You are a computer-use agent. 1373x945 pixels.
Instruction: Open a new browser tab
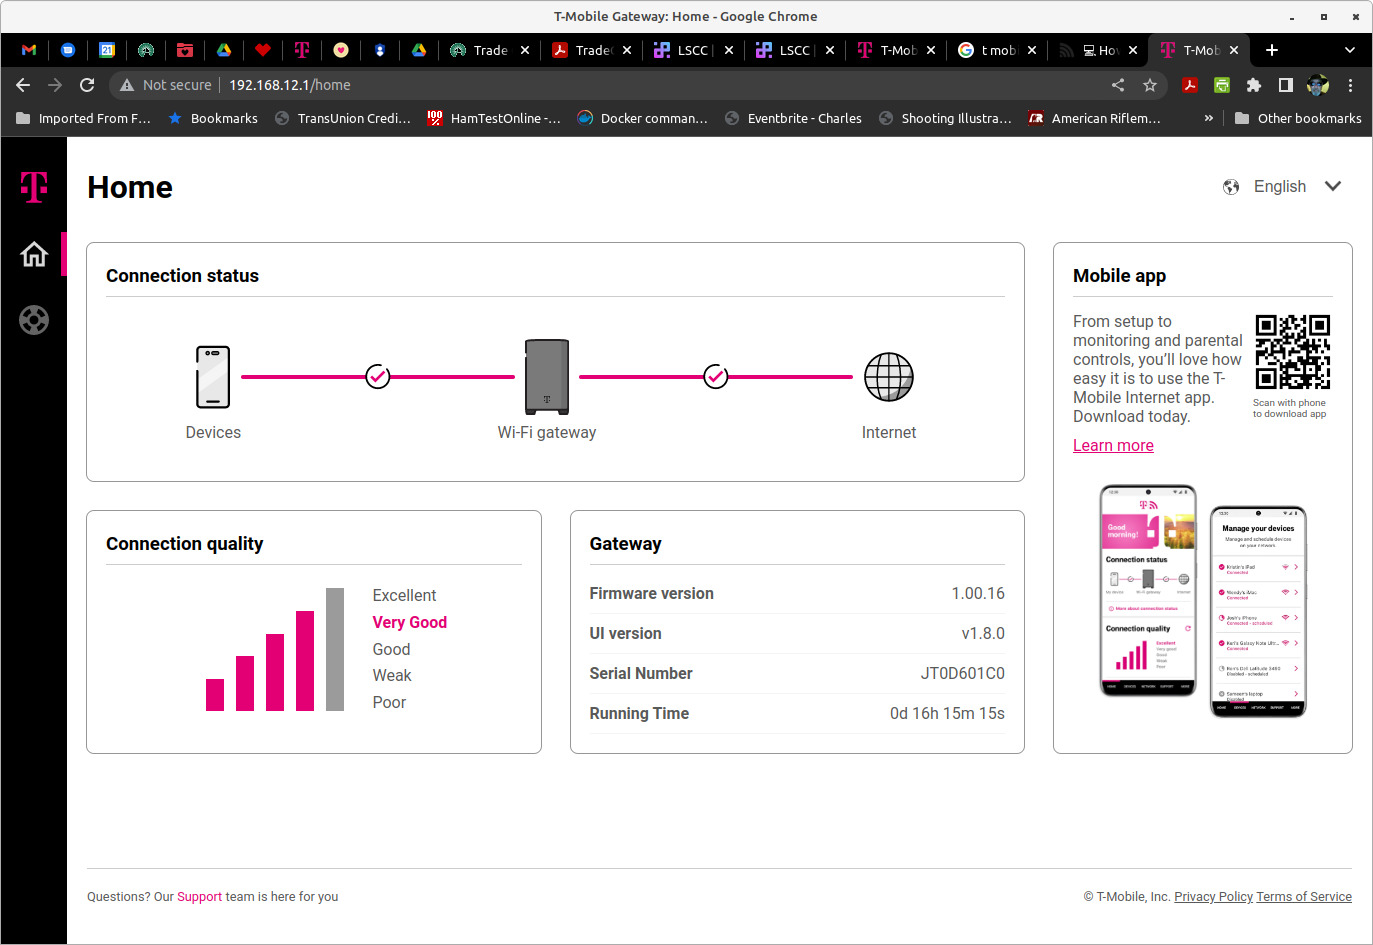[x=1272, y=50]
